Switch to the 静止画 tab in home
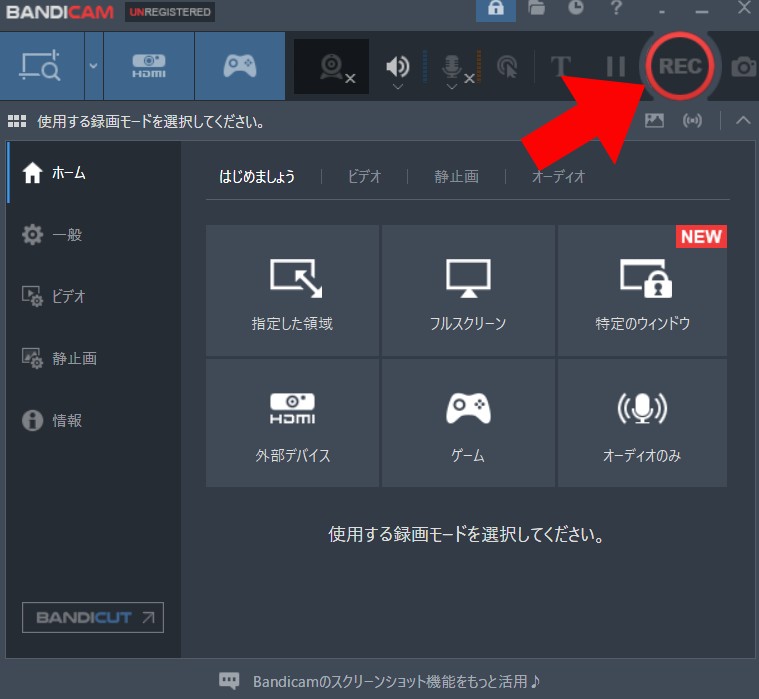Viewport: 759px width, 699px height. [x=456, y=176]
